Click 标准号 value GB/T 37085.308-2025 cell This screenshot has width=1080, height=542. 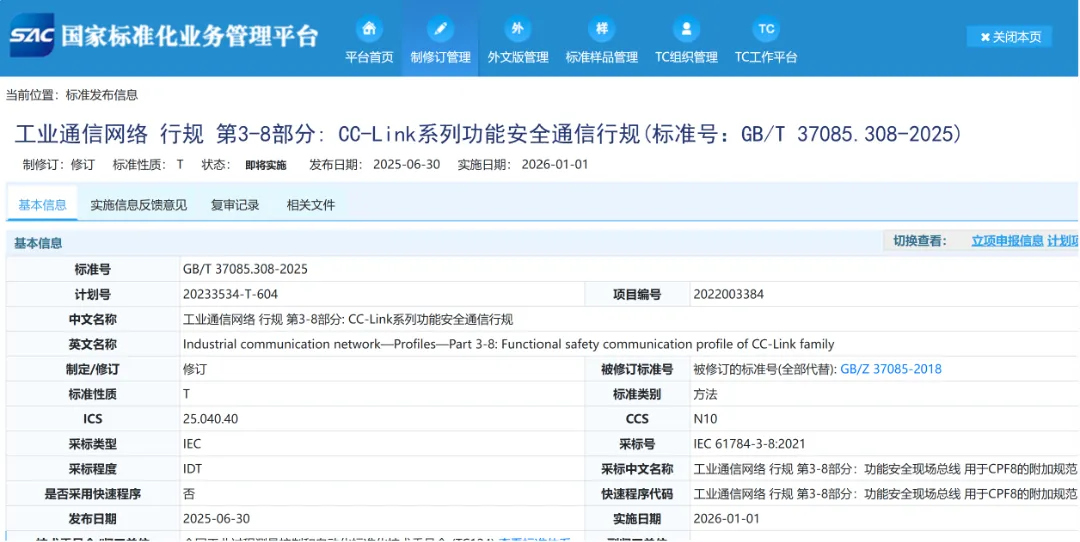(x=629, y=269)
